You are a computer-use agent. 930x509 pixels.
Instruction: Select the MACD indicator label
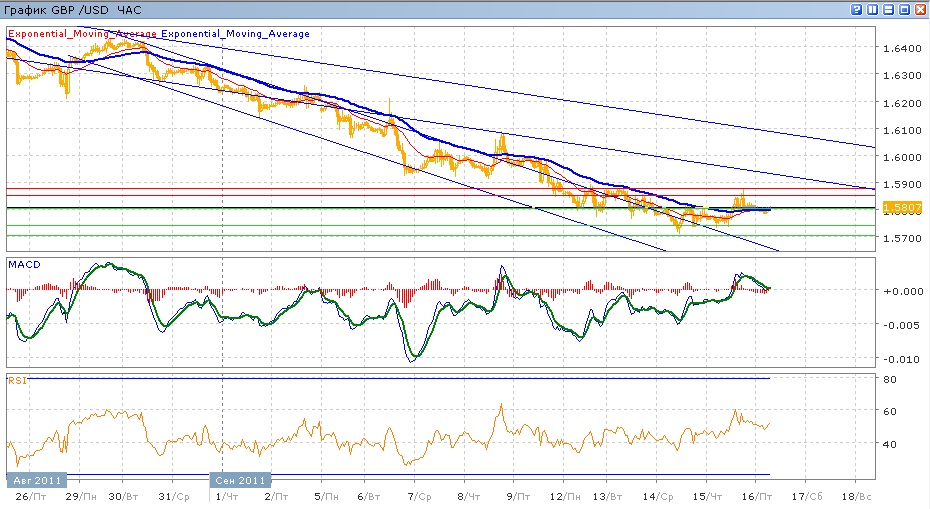(23, 265)
